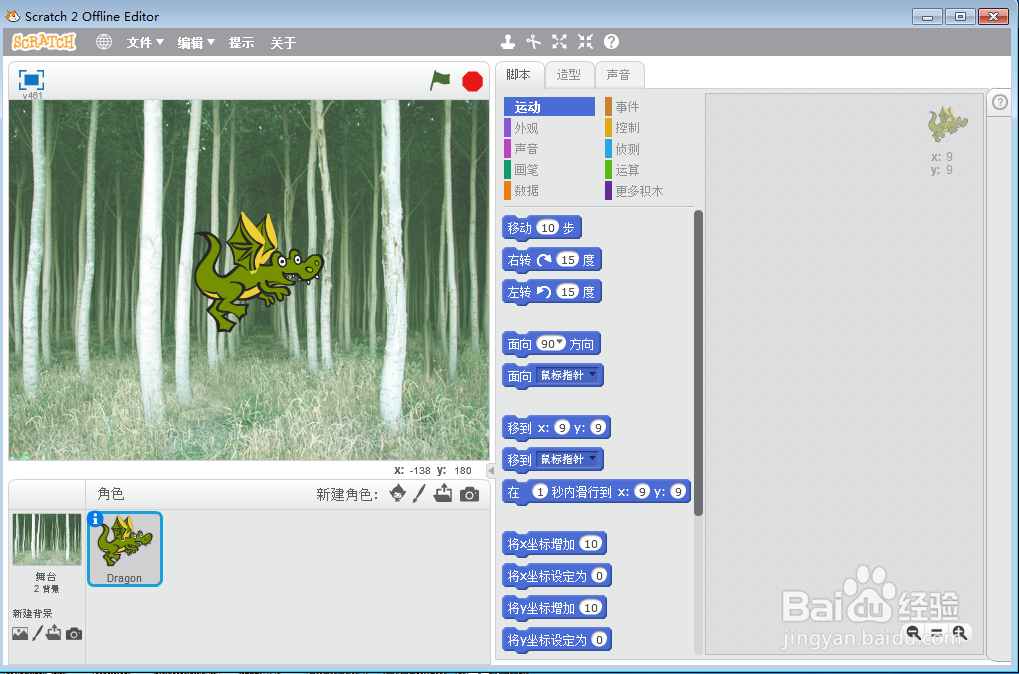Open the 提示 tips menu
Screen dimensions: 1019x674
pos(241,43)
